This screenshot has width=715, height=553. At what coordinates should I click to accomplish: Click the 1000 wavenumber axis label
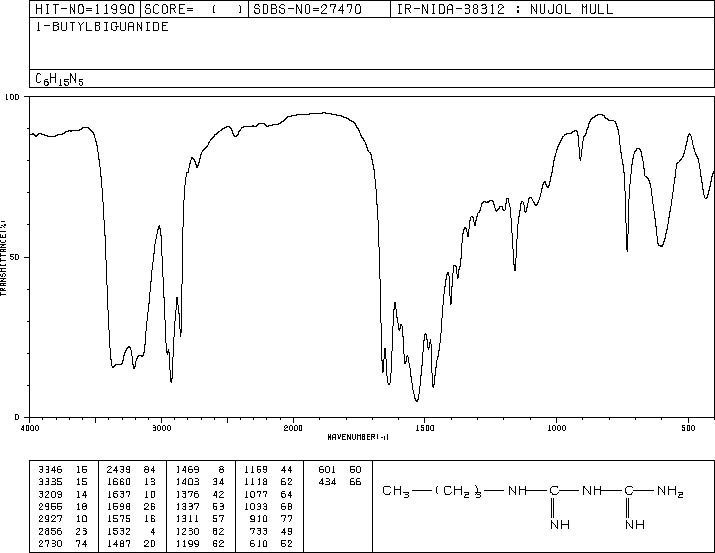tap(556, 428)
